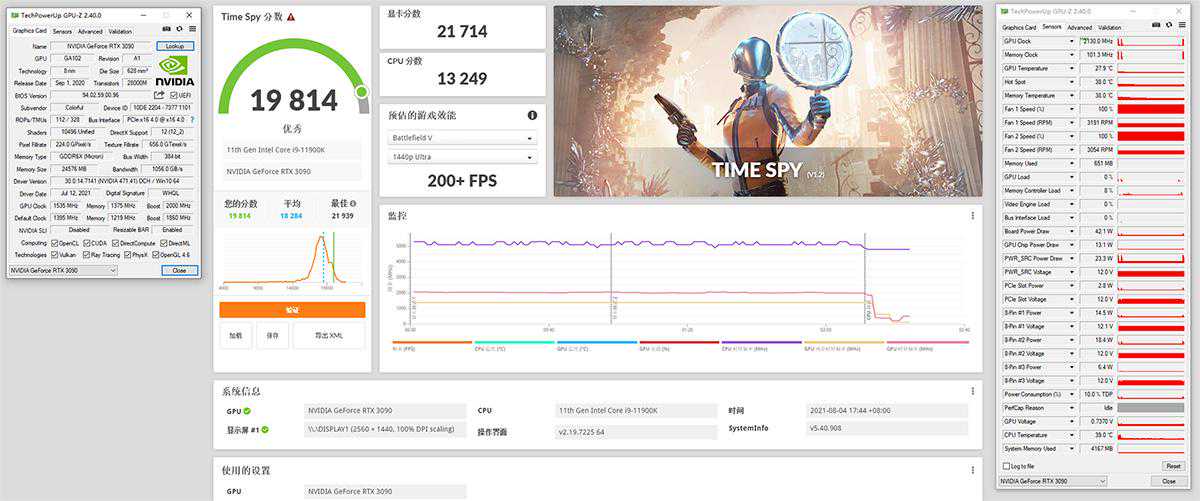
Task: Click the Reset button in sensors window
Action: coord(1172,466)
